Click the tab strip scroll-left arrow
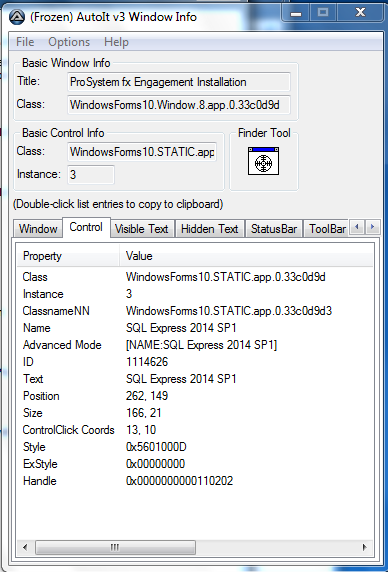 tap(357, 227)
